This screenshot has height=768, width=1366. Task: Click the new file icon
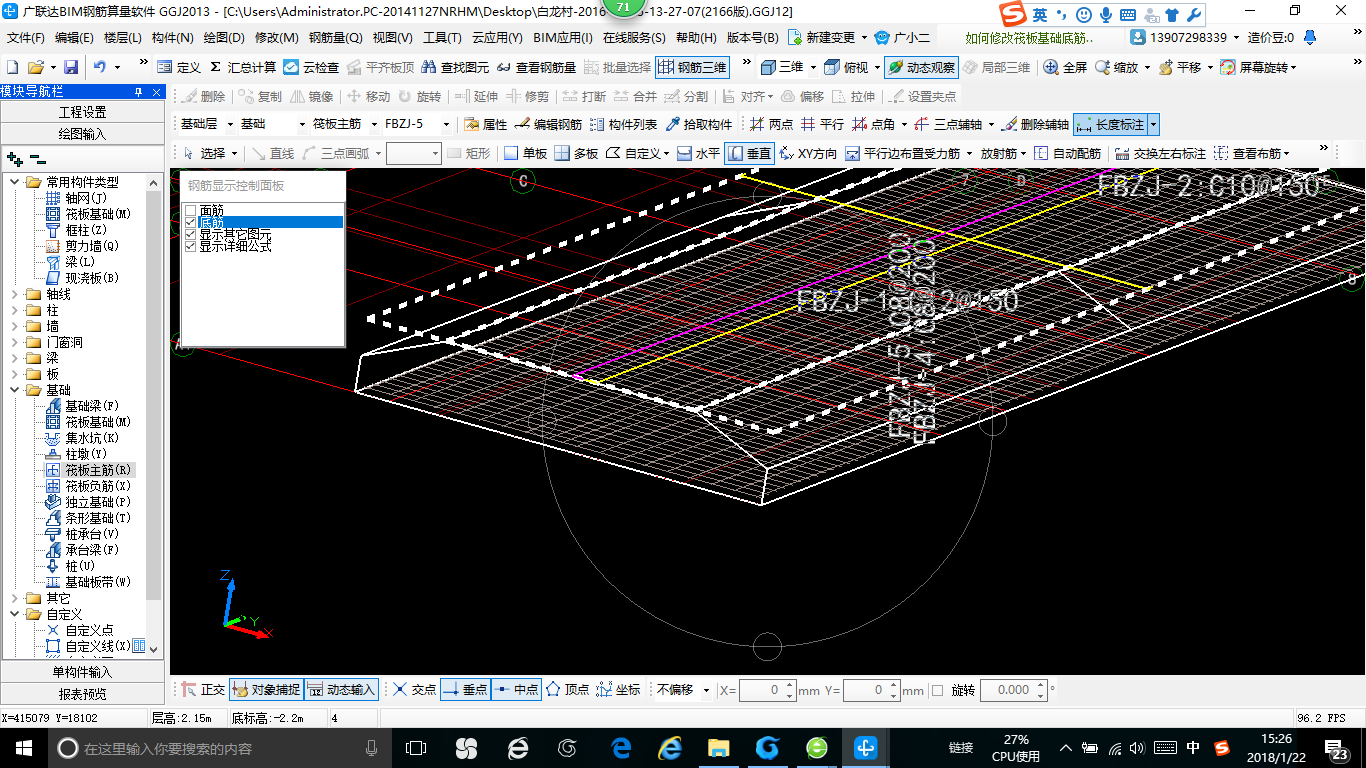pos(12,67)
